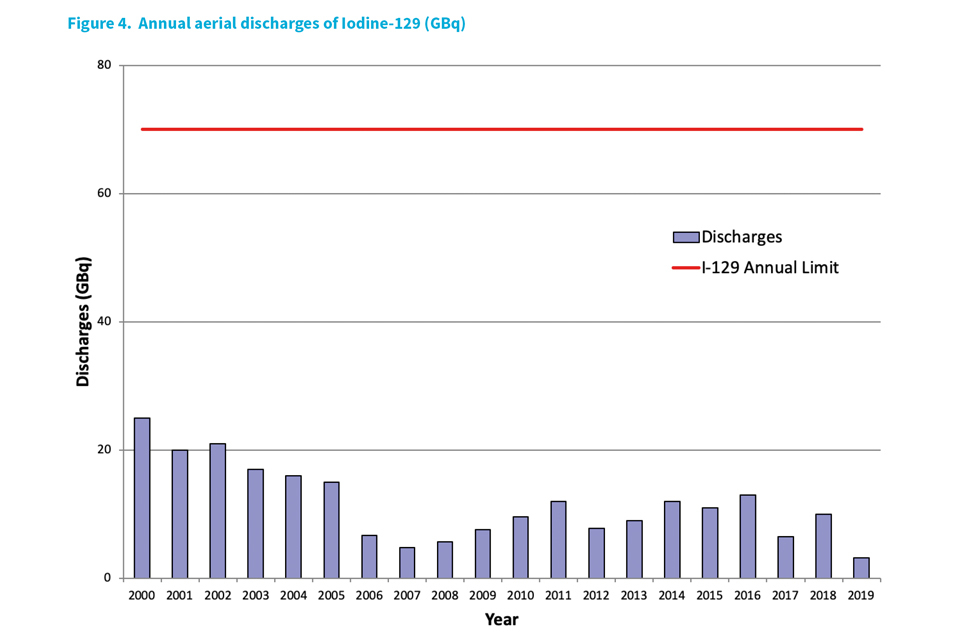This screenshot has height=640, width=960.
Task: Select the bar for year 2016
Action: coord(747,537)
